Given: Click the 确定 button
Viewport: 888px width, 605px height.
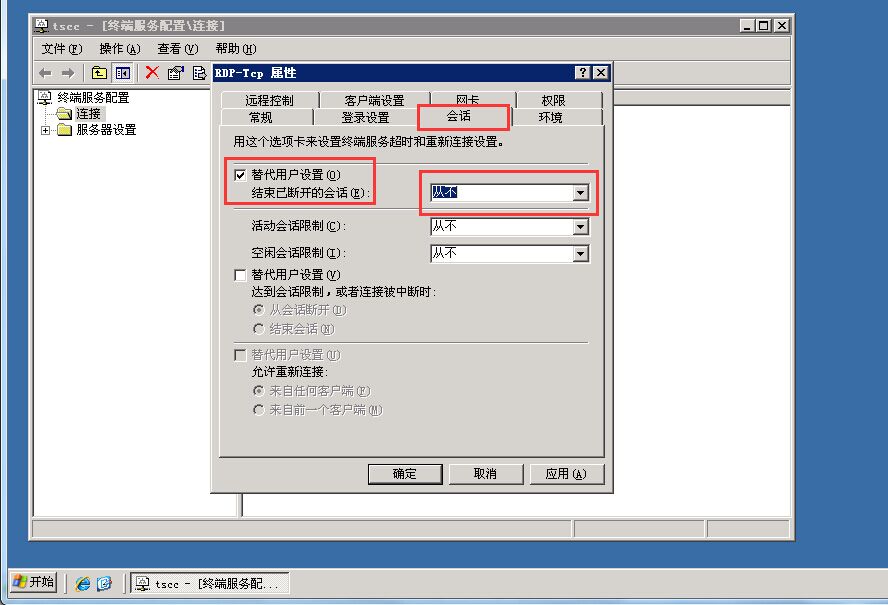Looking at the screenshot, I should [x=405, y=474].
